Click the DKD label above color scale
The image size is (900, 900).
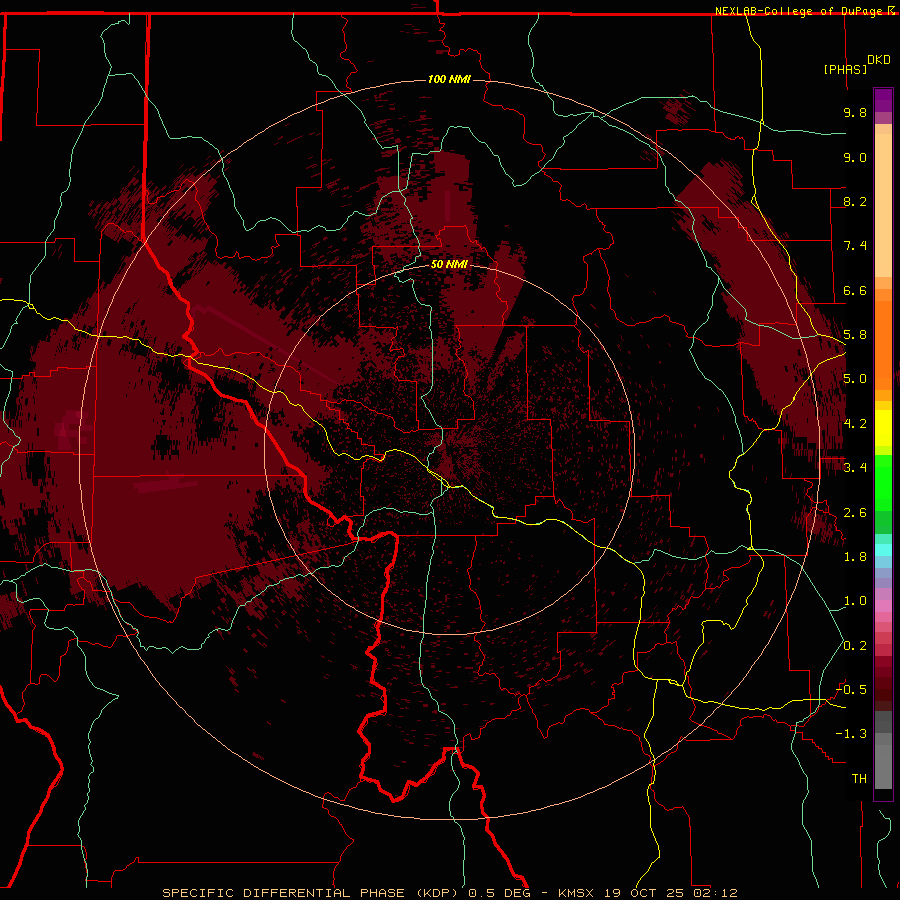pos(879,60)
